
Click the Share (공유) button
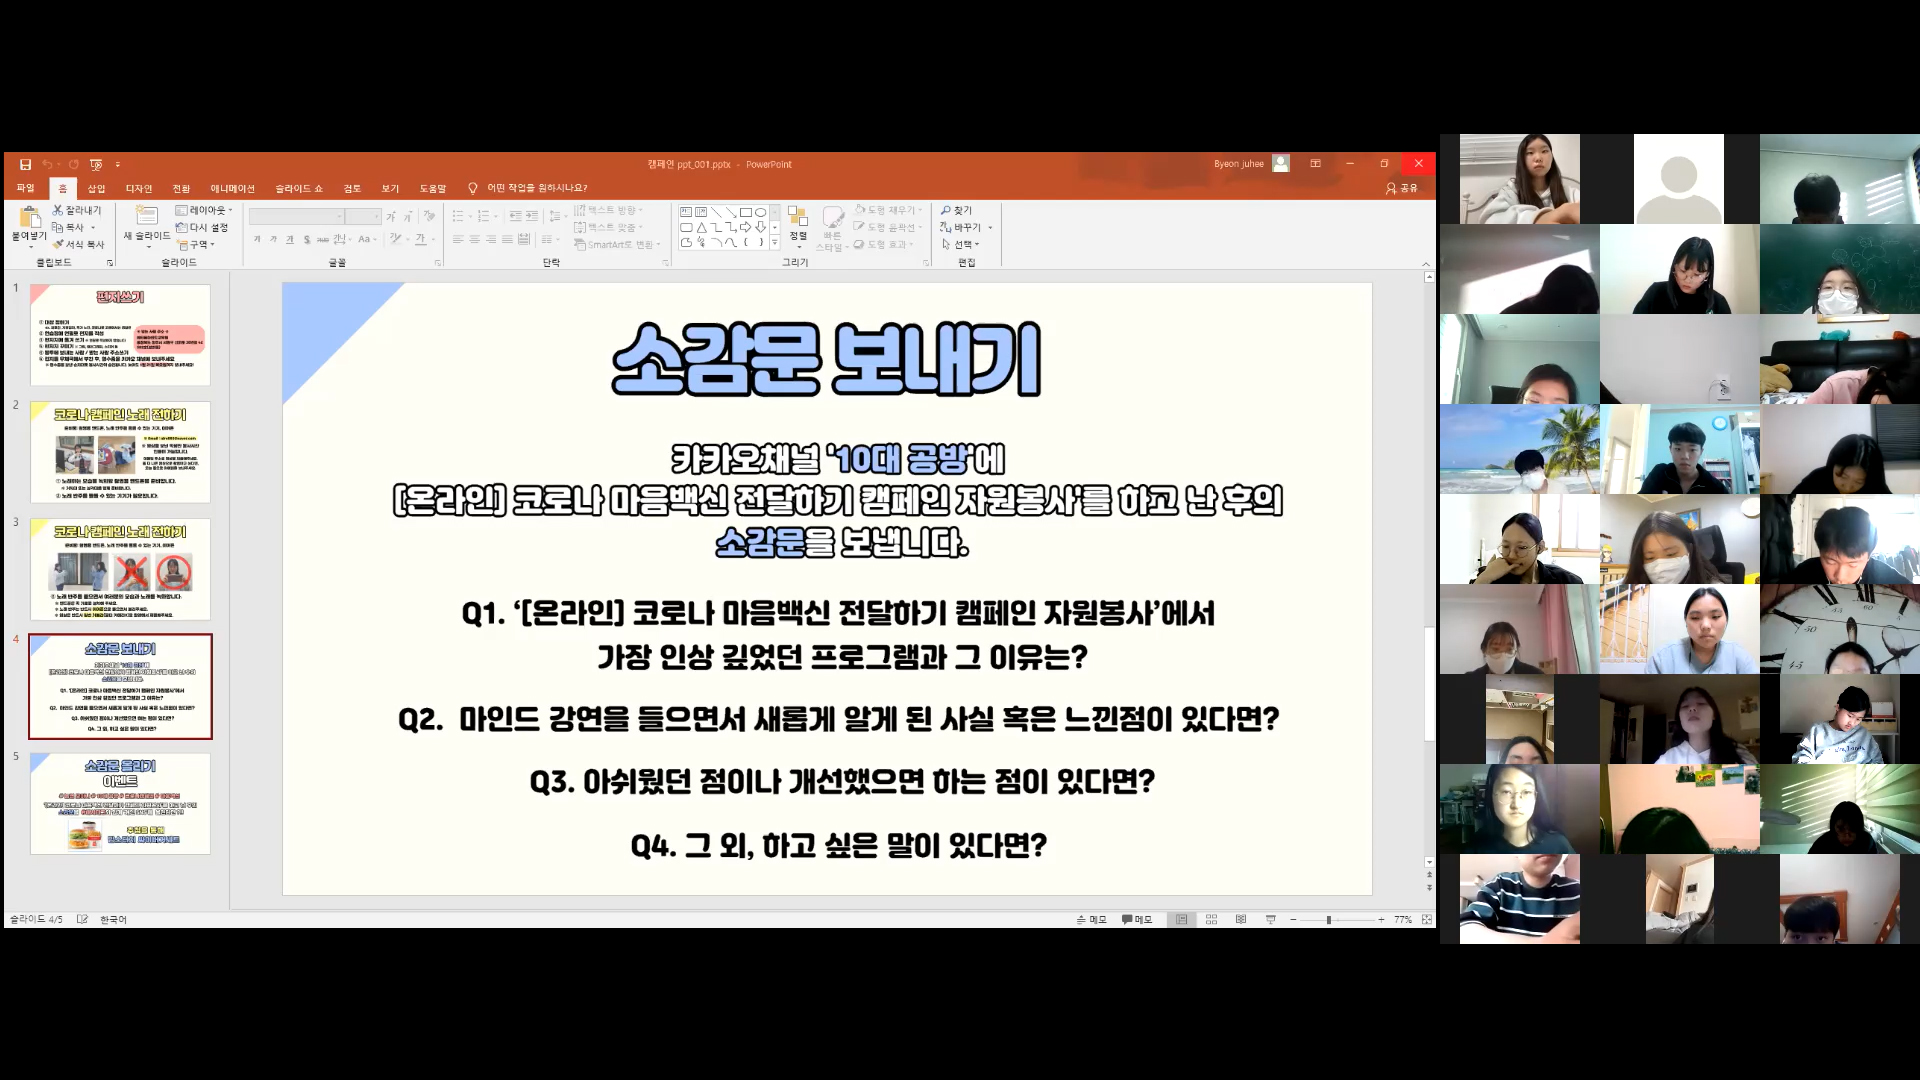1401,188
